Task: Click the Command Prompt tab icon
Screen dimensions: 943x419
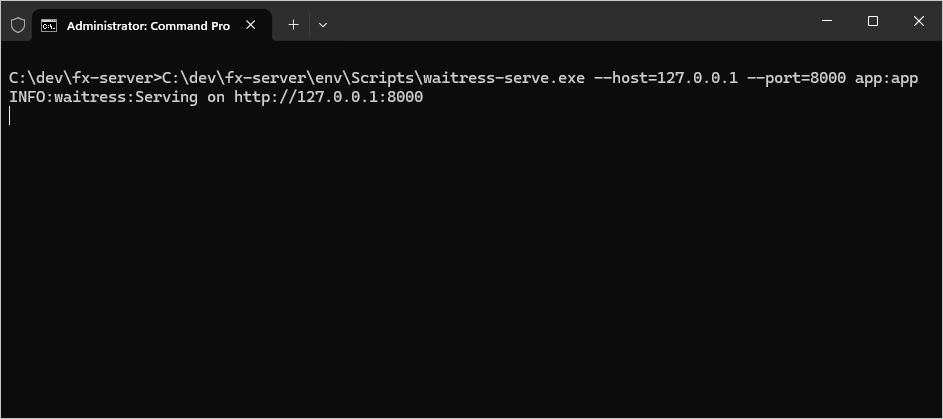Action: coord(49,25)
